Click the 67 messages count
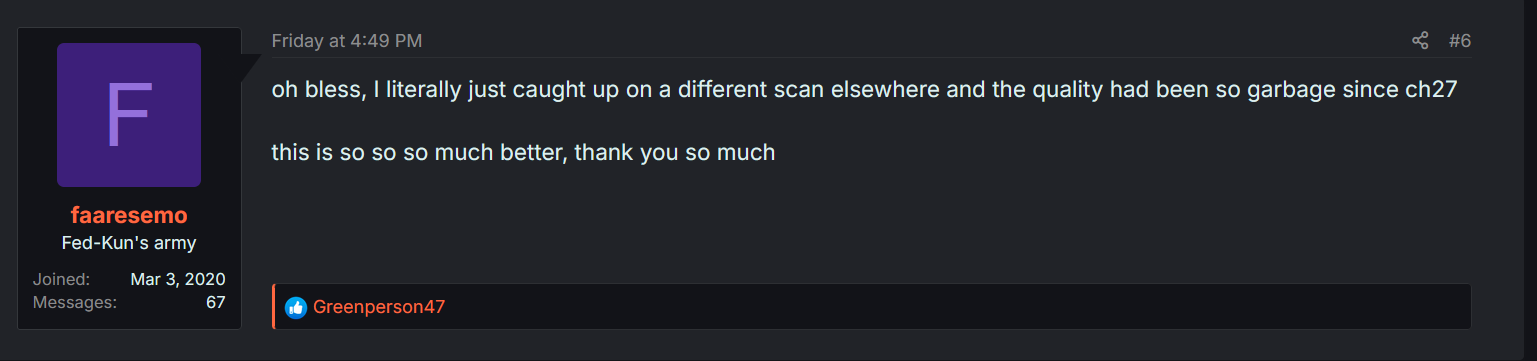1537x361 pixels. 216,301
